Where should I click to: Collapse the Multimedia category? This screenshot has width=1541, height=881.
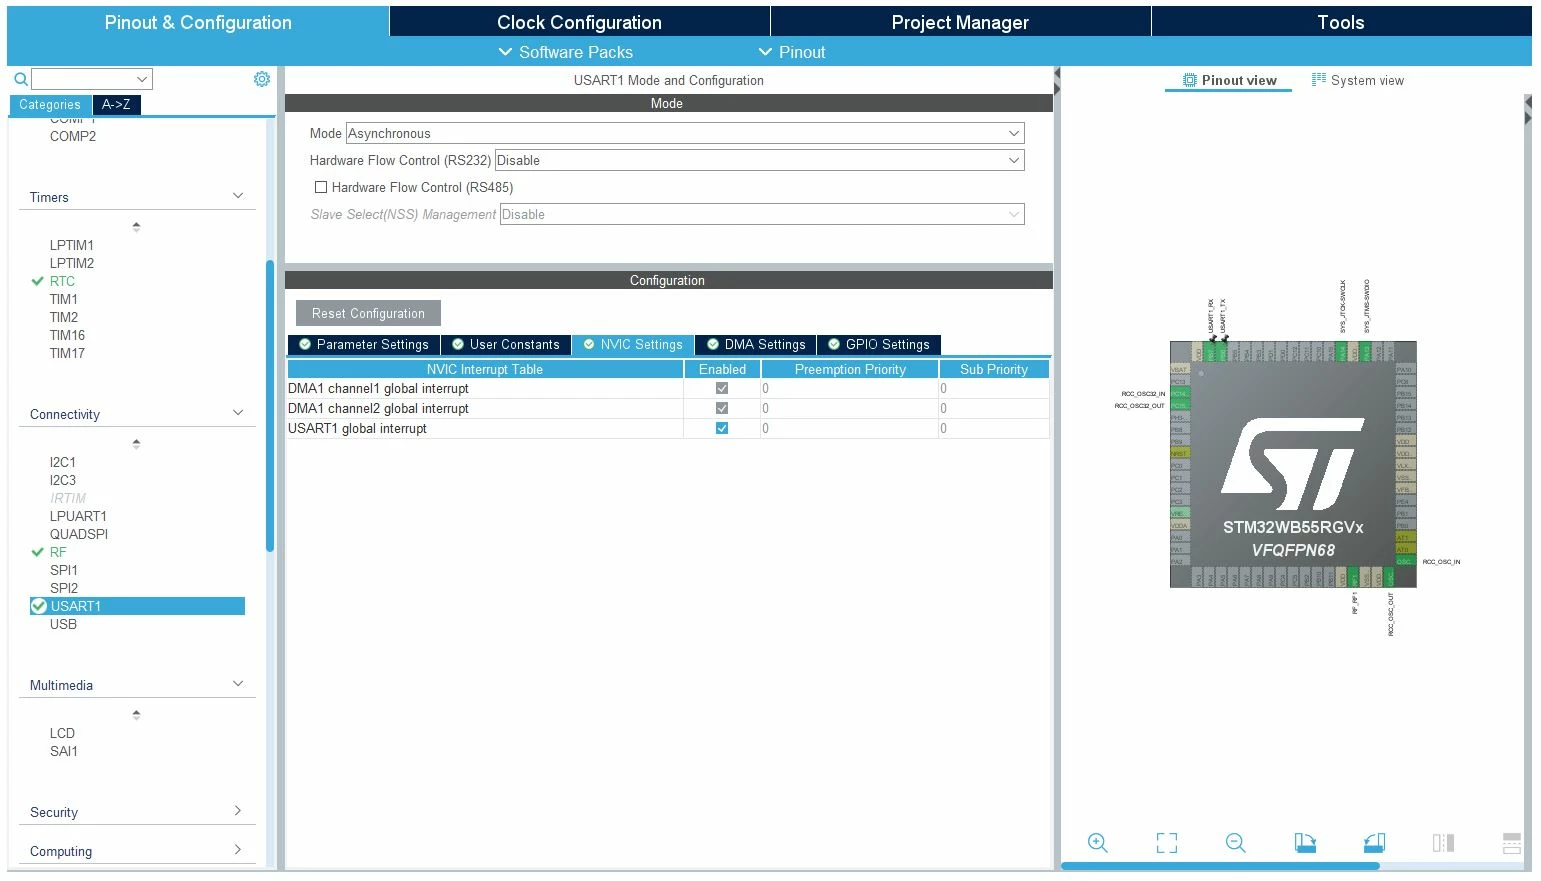(x=238, y=684)
